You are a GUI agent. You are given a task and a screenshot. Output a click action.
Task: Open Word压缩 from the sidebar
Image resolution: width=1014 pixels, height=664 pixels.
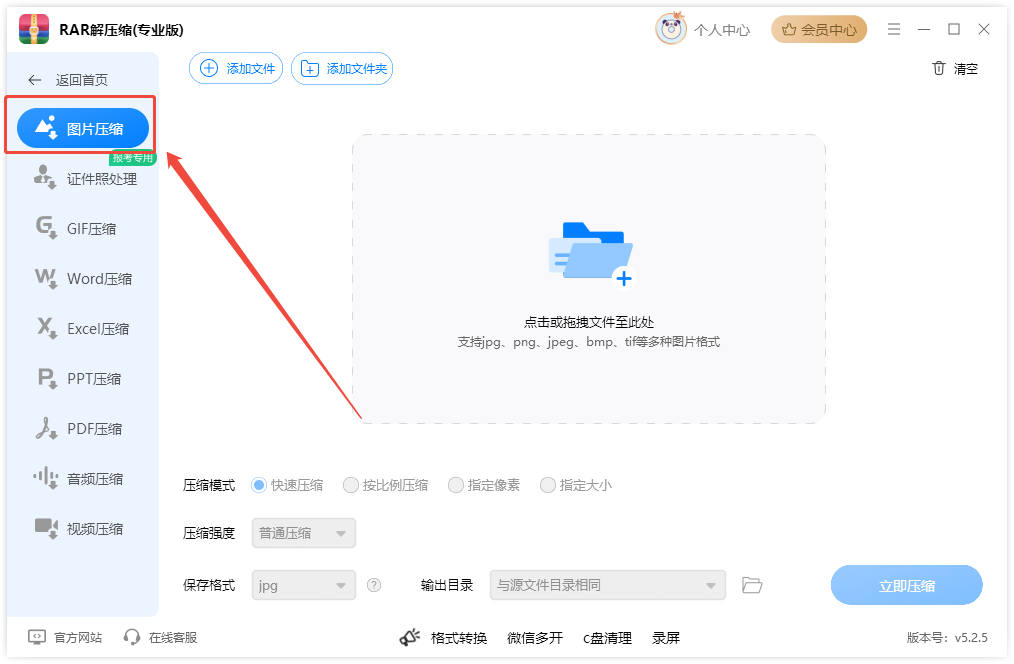point(83,279)
